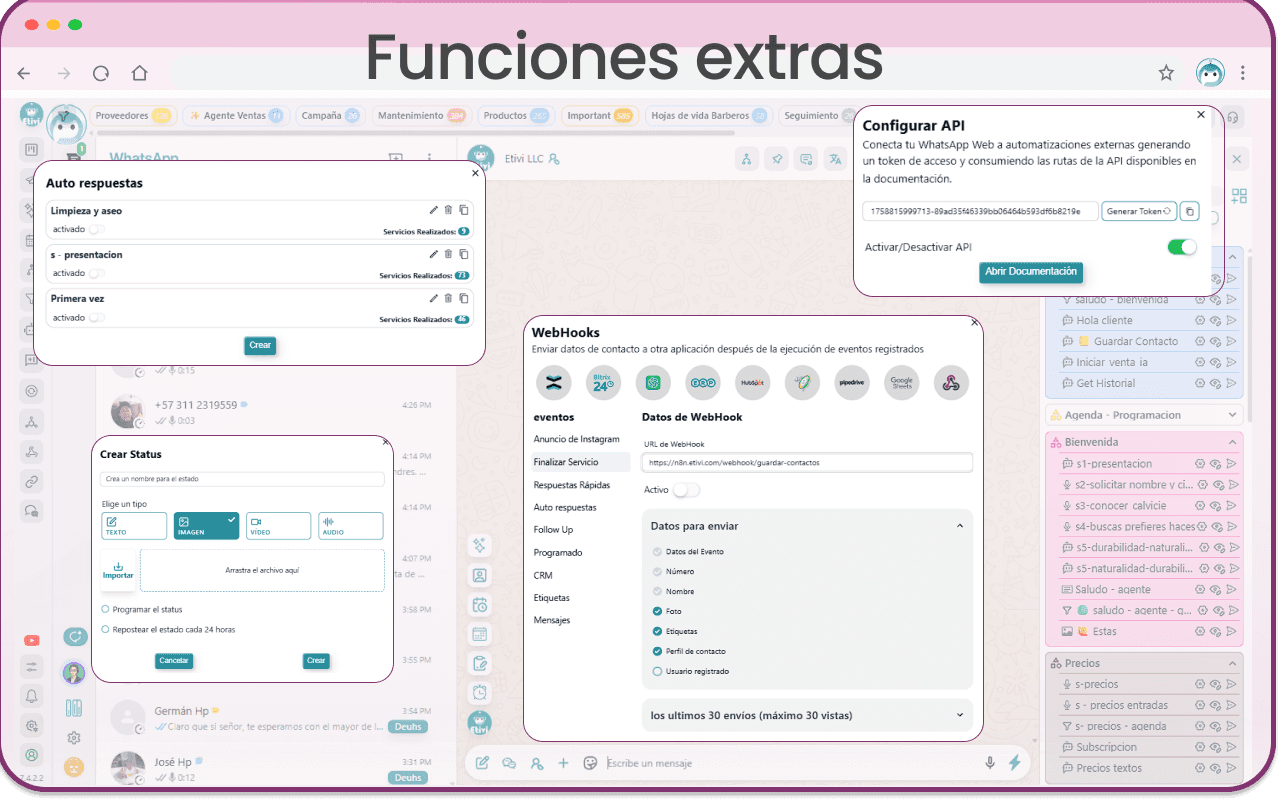Select the Google Sheets integration icon

902,382
